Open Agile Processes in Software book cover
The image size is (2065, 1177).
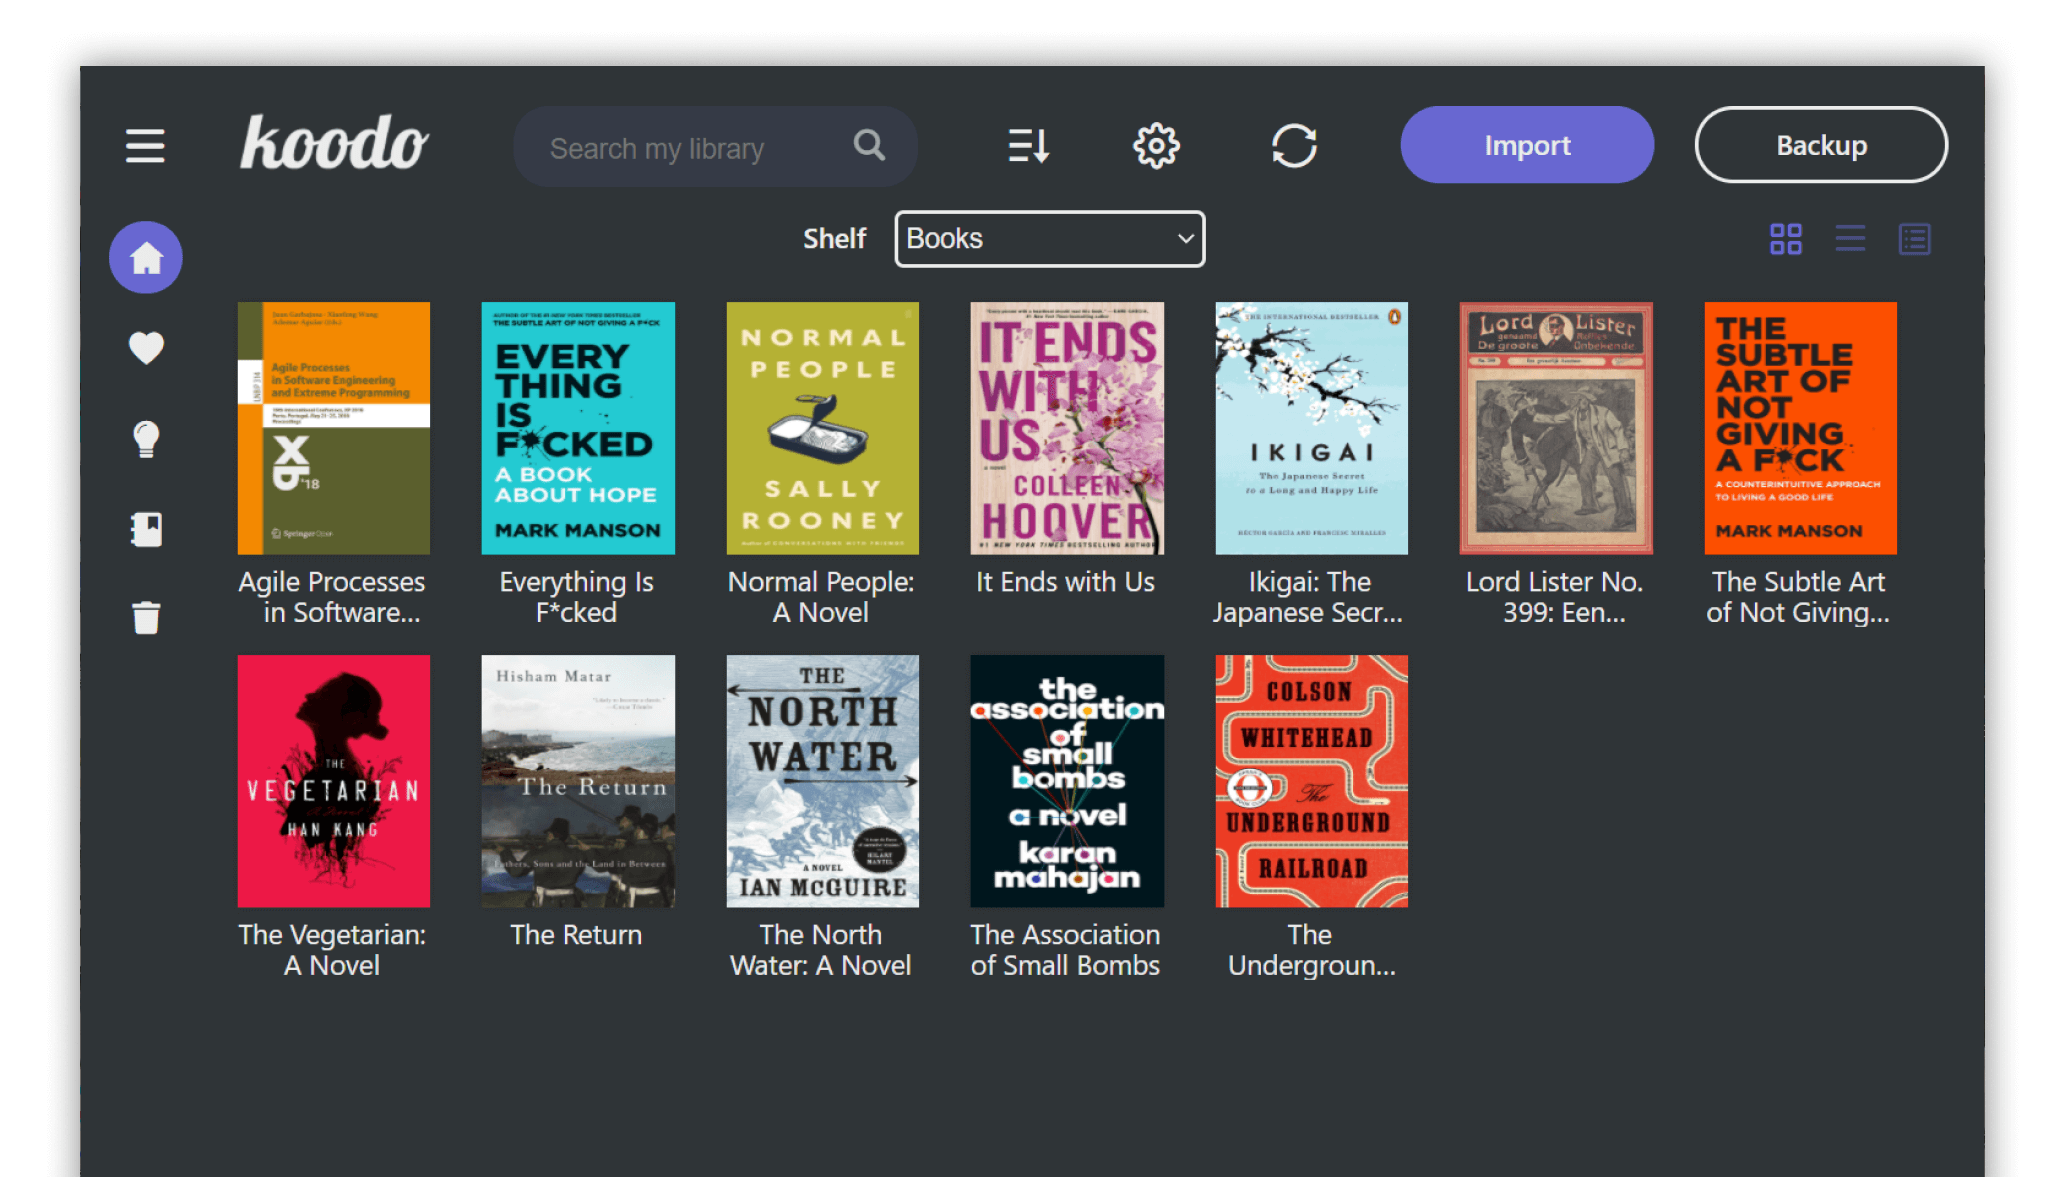click(x=334, y=428)
